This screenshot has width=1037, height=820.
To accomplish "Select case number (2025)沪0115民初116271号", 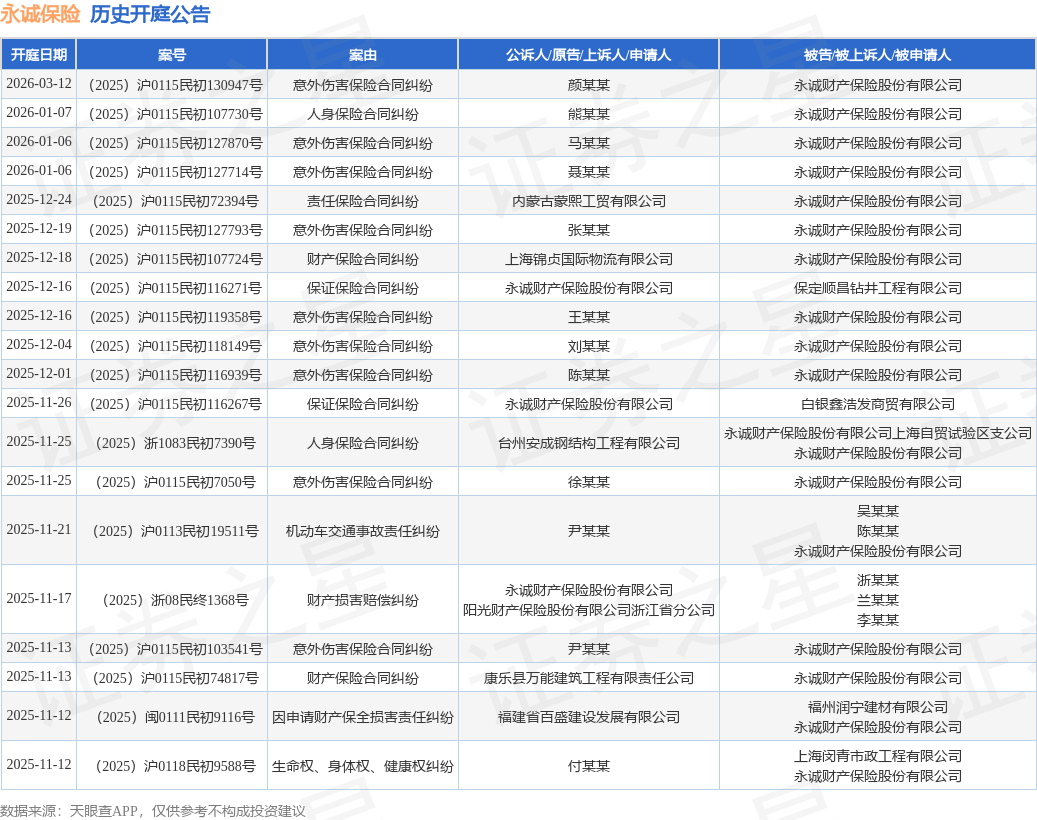I will (x=175, y=289).
